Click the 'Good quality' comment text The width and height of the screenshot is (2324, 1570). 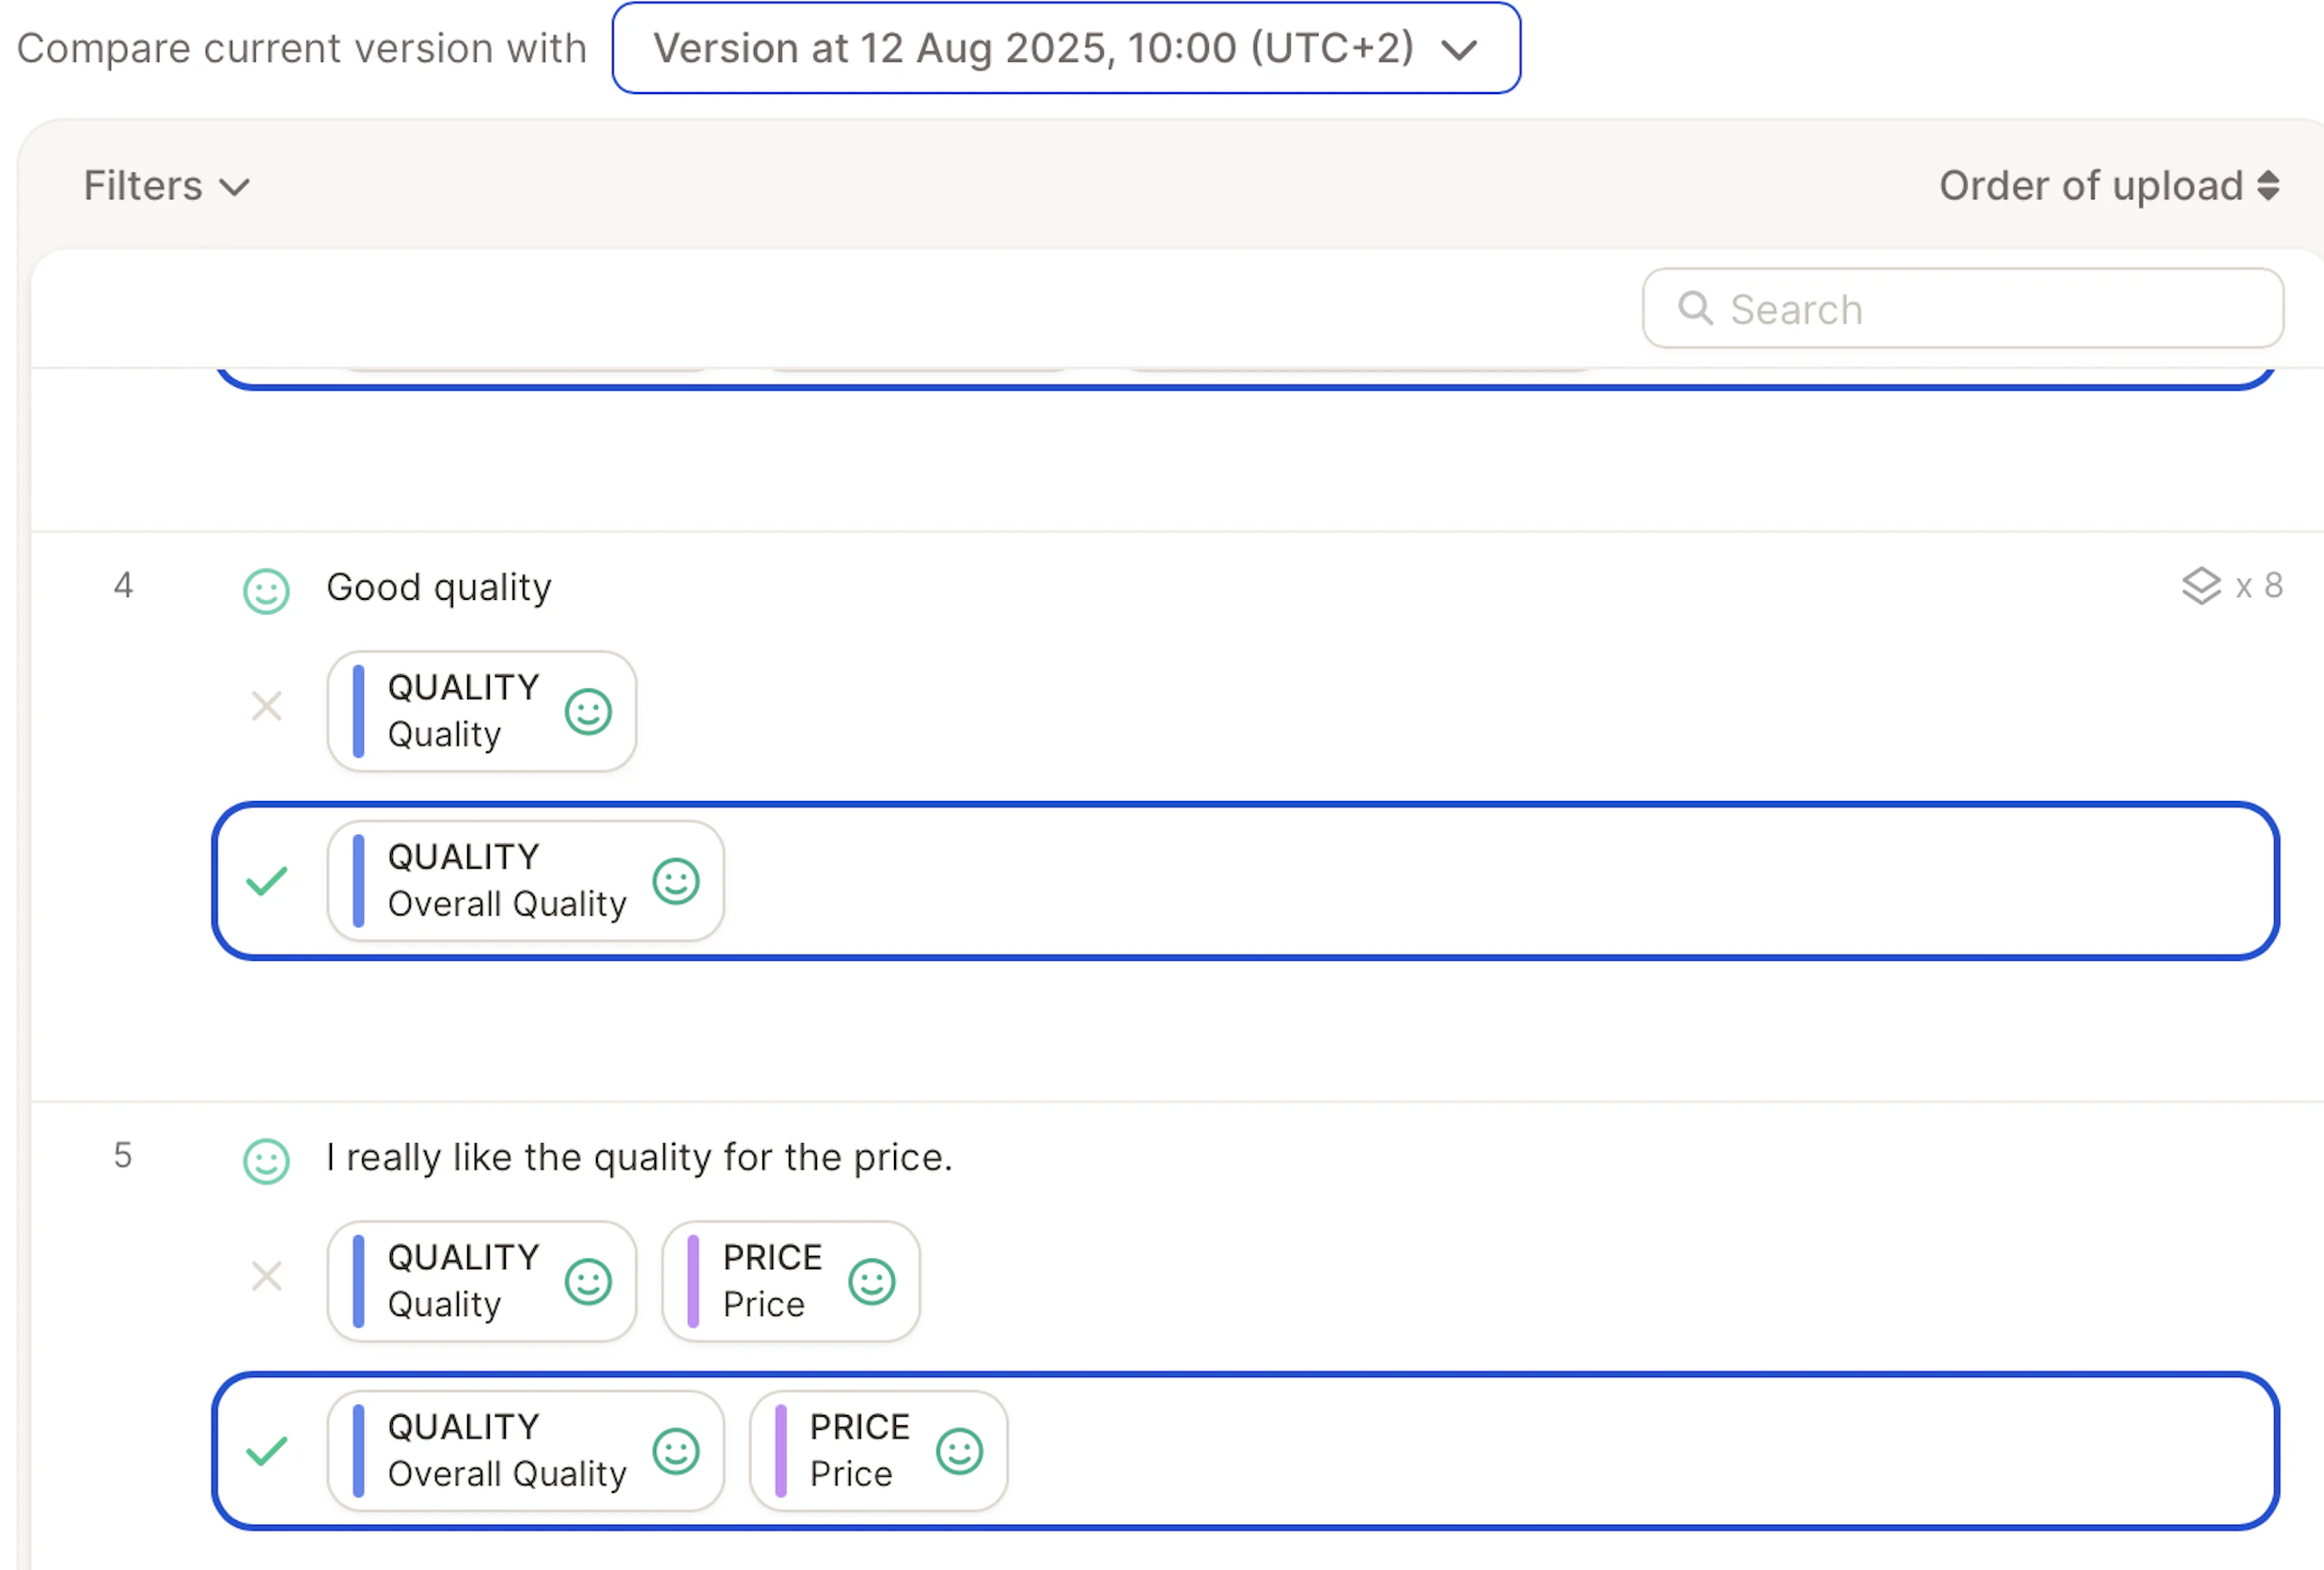439,588
